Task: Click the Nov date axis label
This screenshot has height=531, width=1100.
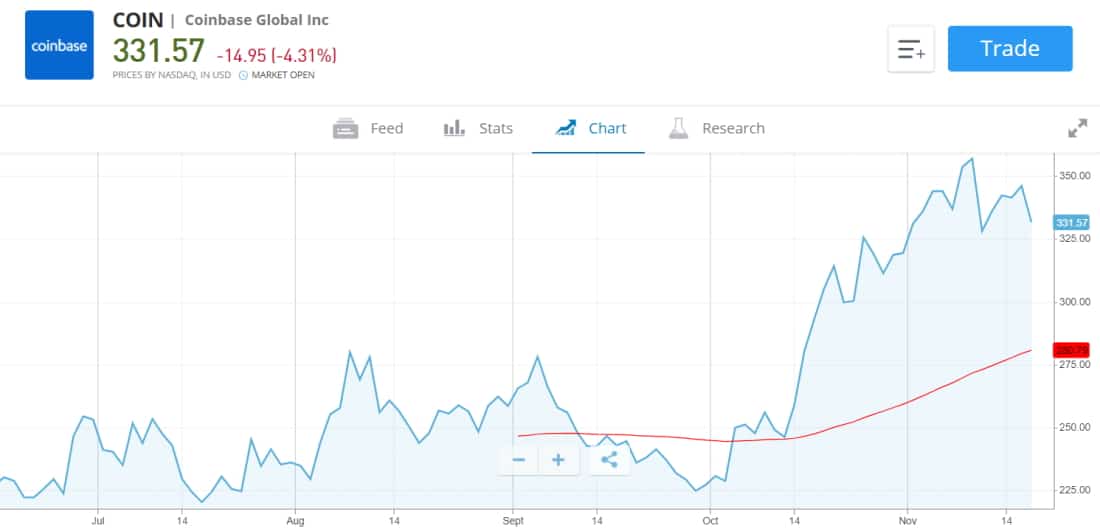Action: (908, 521)
